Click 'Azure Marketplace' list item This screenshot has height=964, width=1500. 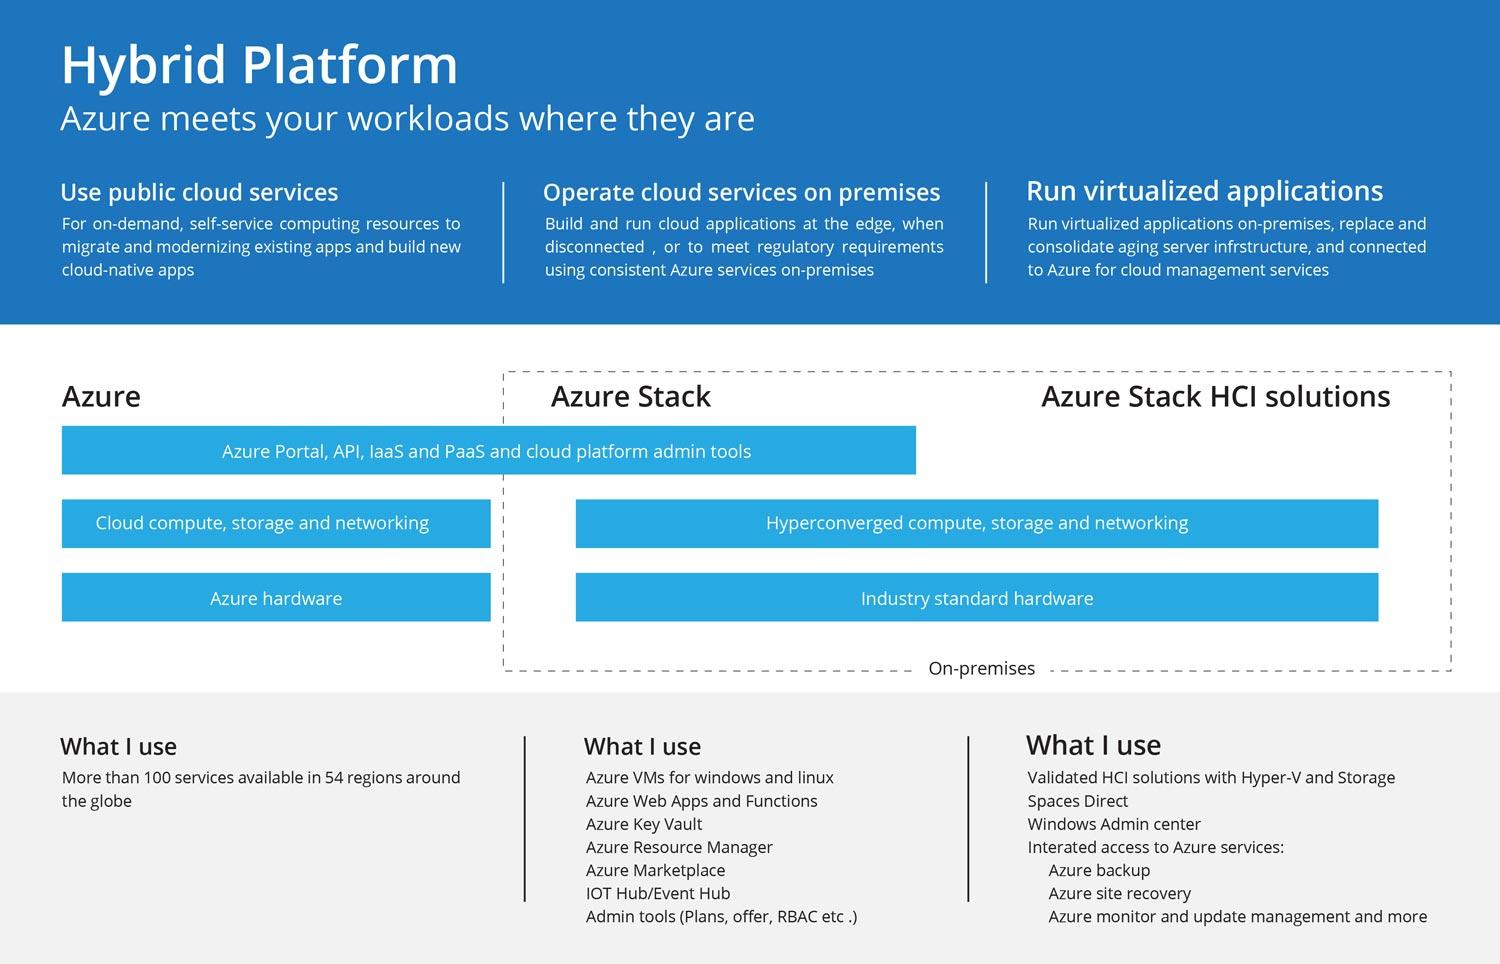tap(655, 870)
